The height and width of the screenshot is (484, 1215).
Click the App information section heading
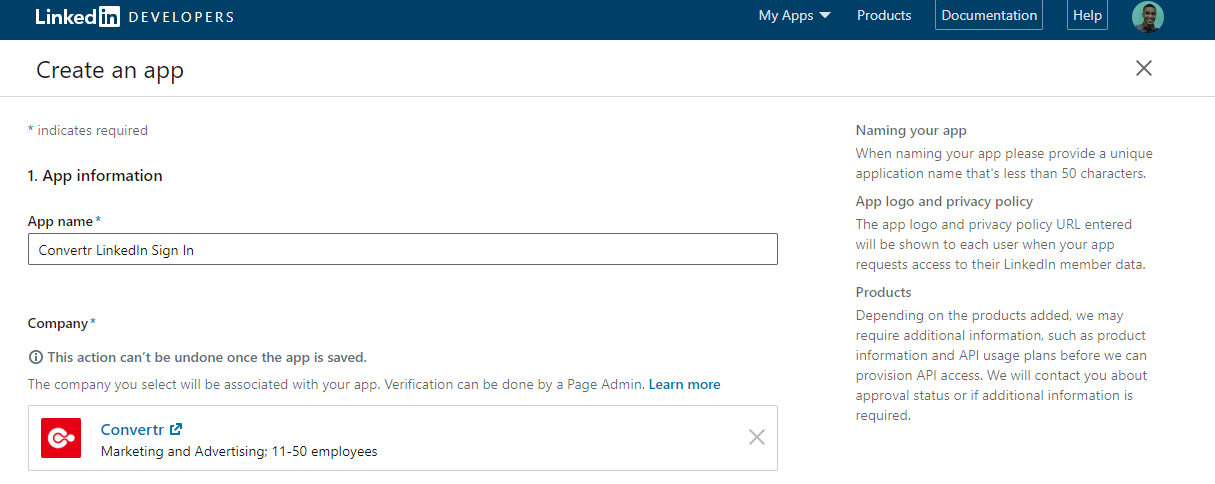(x=95, y=176)
